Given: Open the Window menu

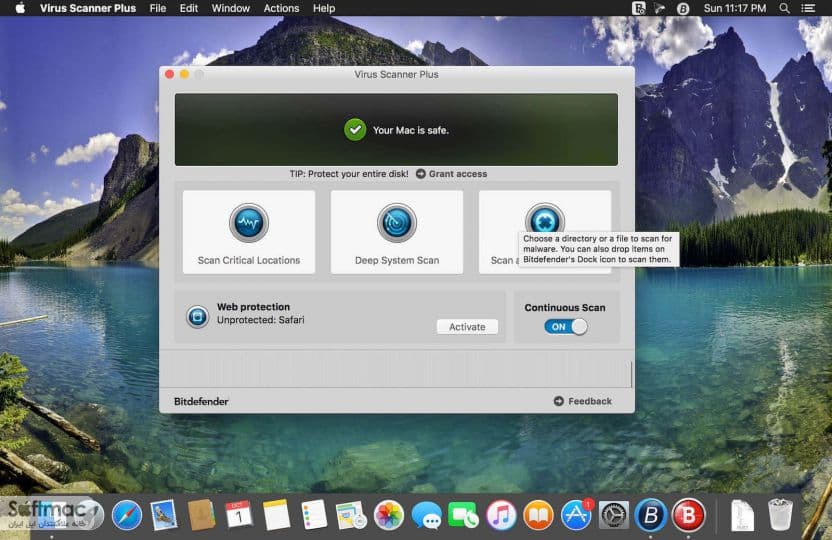Looking at the screenshot, I should [230, 8].
